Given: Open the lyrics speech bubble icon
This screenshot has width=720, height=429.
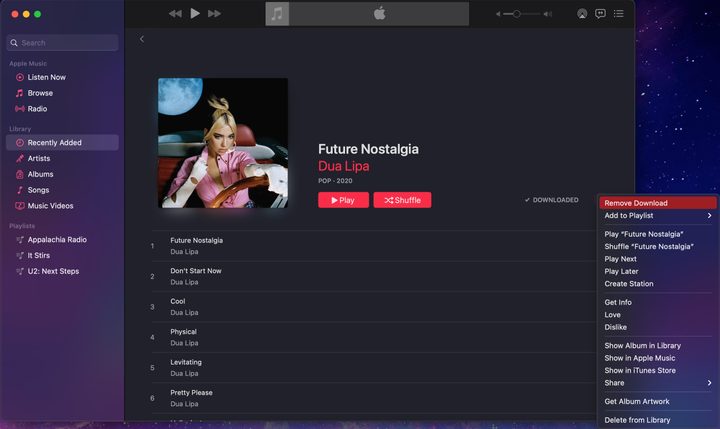Looking at the screenshot, I should (x=600, y=14).
